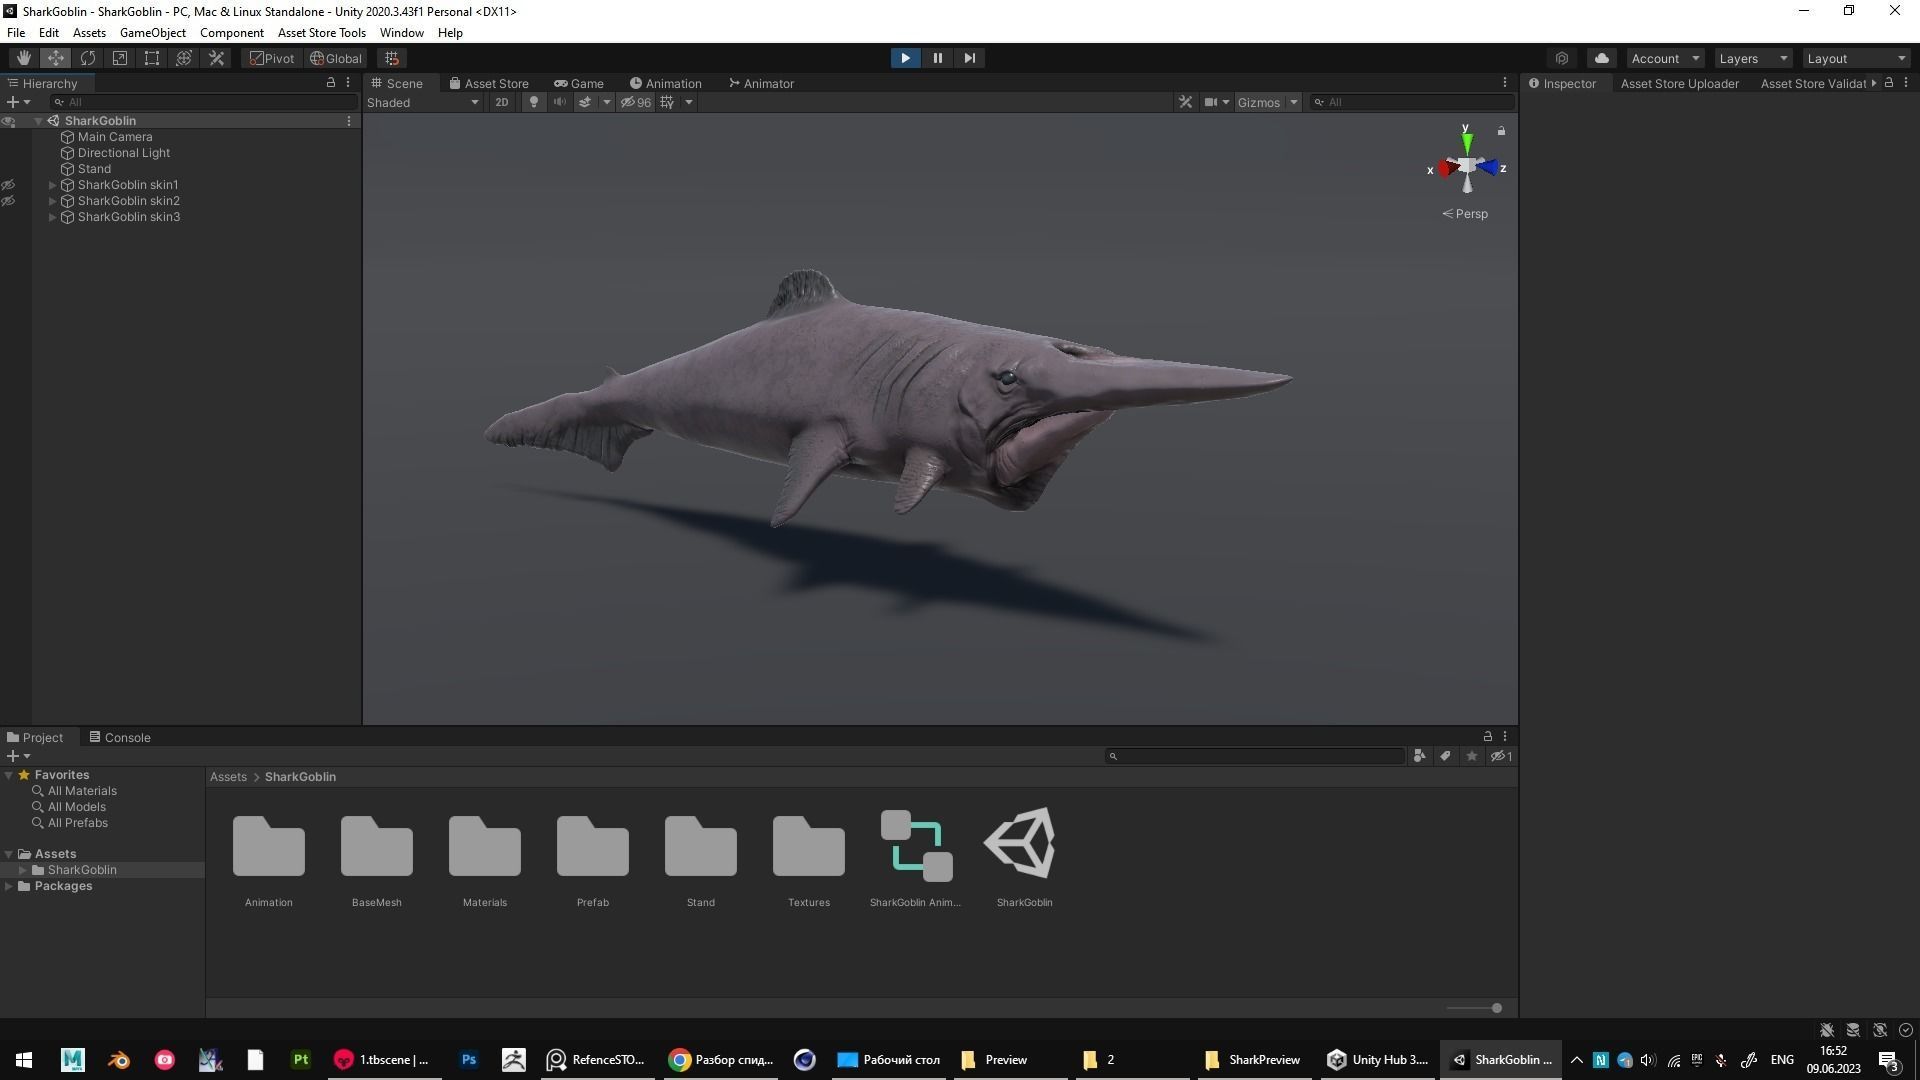Open custom editor tools
The width and height of the screenshot is (1920, 1080).
click(x=216, y=58)
